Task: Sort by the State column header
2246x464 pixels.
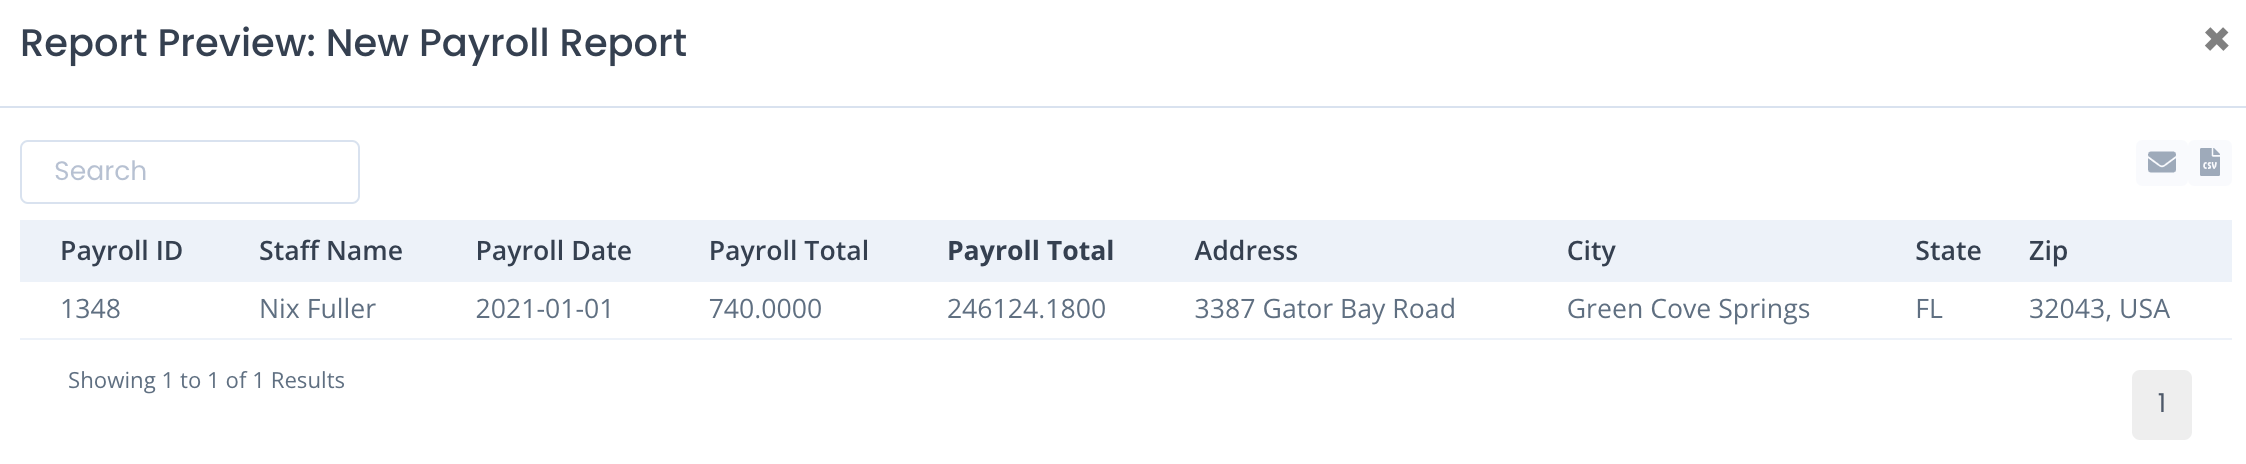Action: point(1947,251)
